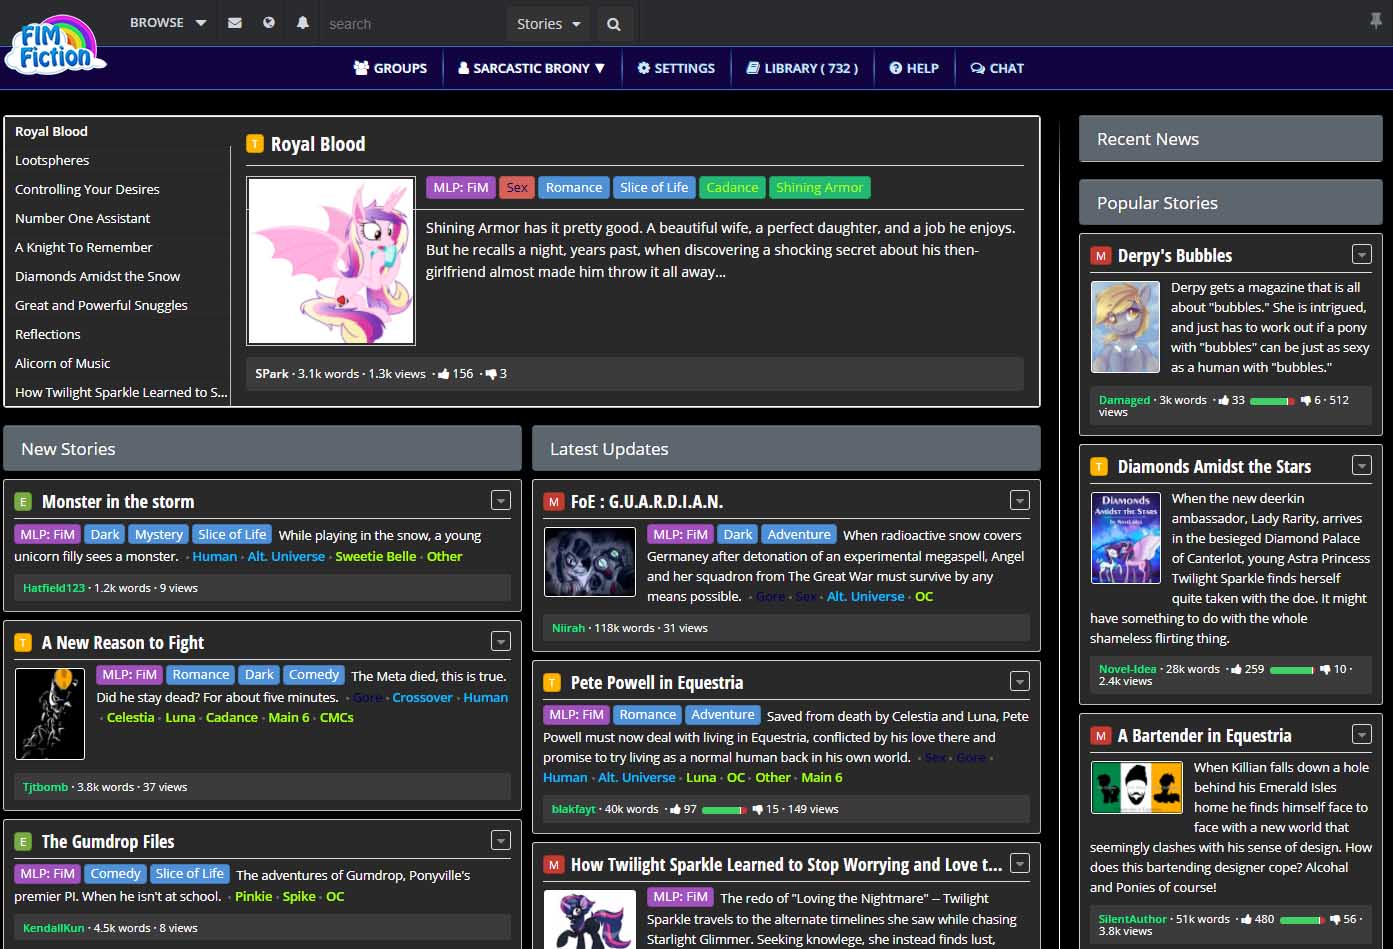
Task: Open Settings from the nav bar
Action: pyautogui.click(x=676, y=68)
